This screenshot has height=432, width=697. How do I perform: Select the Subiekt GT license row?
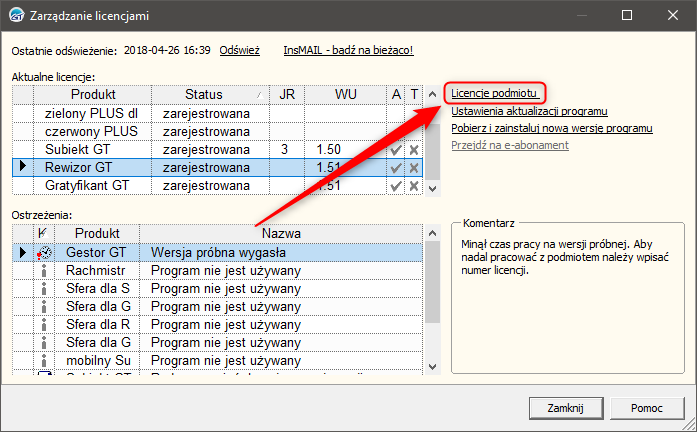[x=218, y=149]
